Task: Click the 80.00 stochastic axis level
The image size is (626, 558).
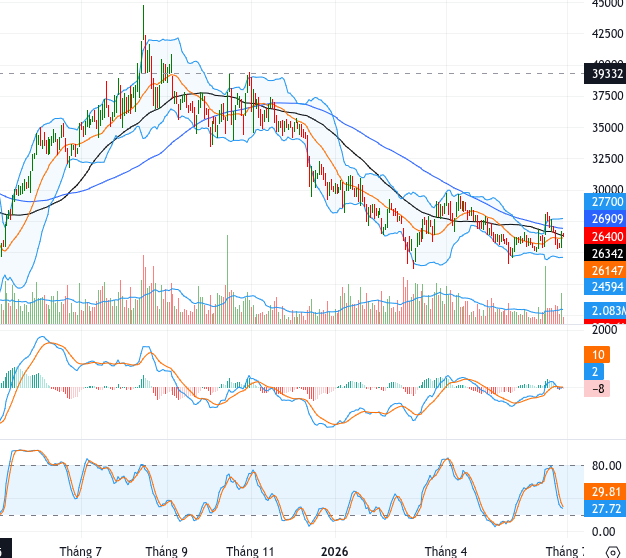Action: tap(606, 466)
